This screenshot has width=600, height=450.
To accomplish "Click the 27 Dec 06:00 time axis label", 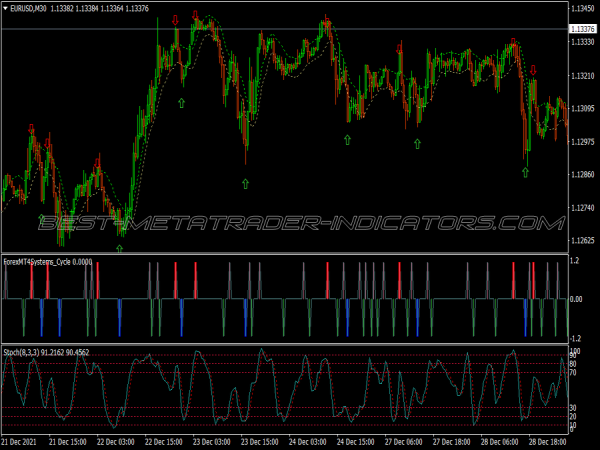I will (x=403, y=442).
